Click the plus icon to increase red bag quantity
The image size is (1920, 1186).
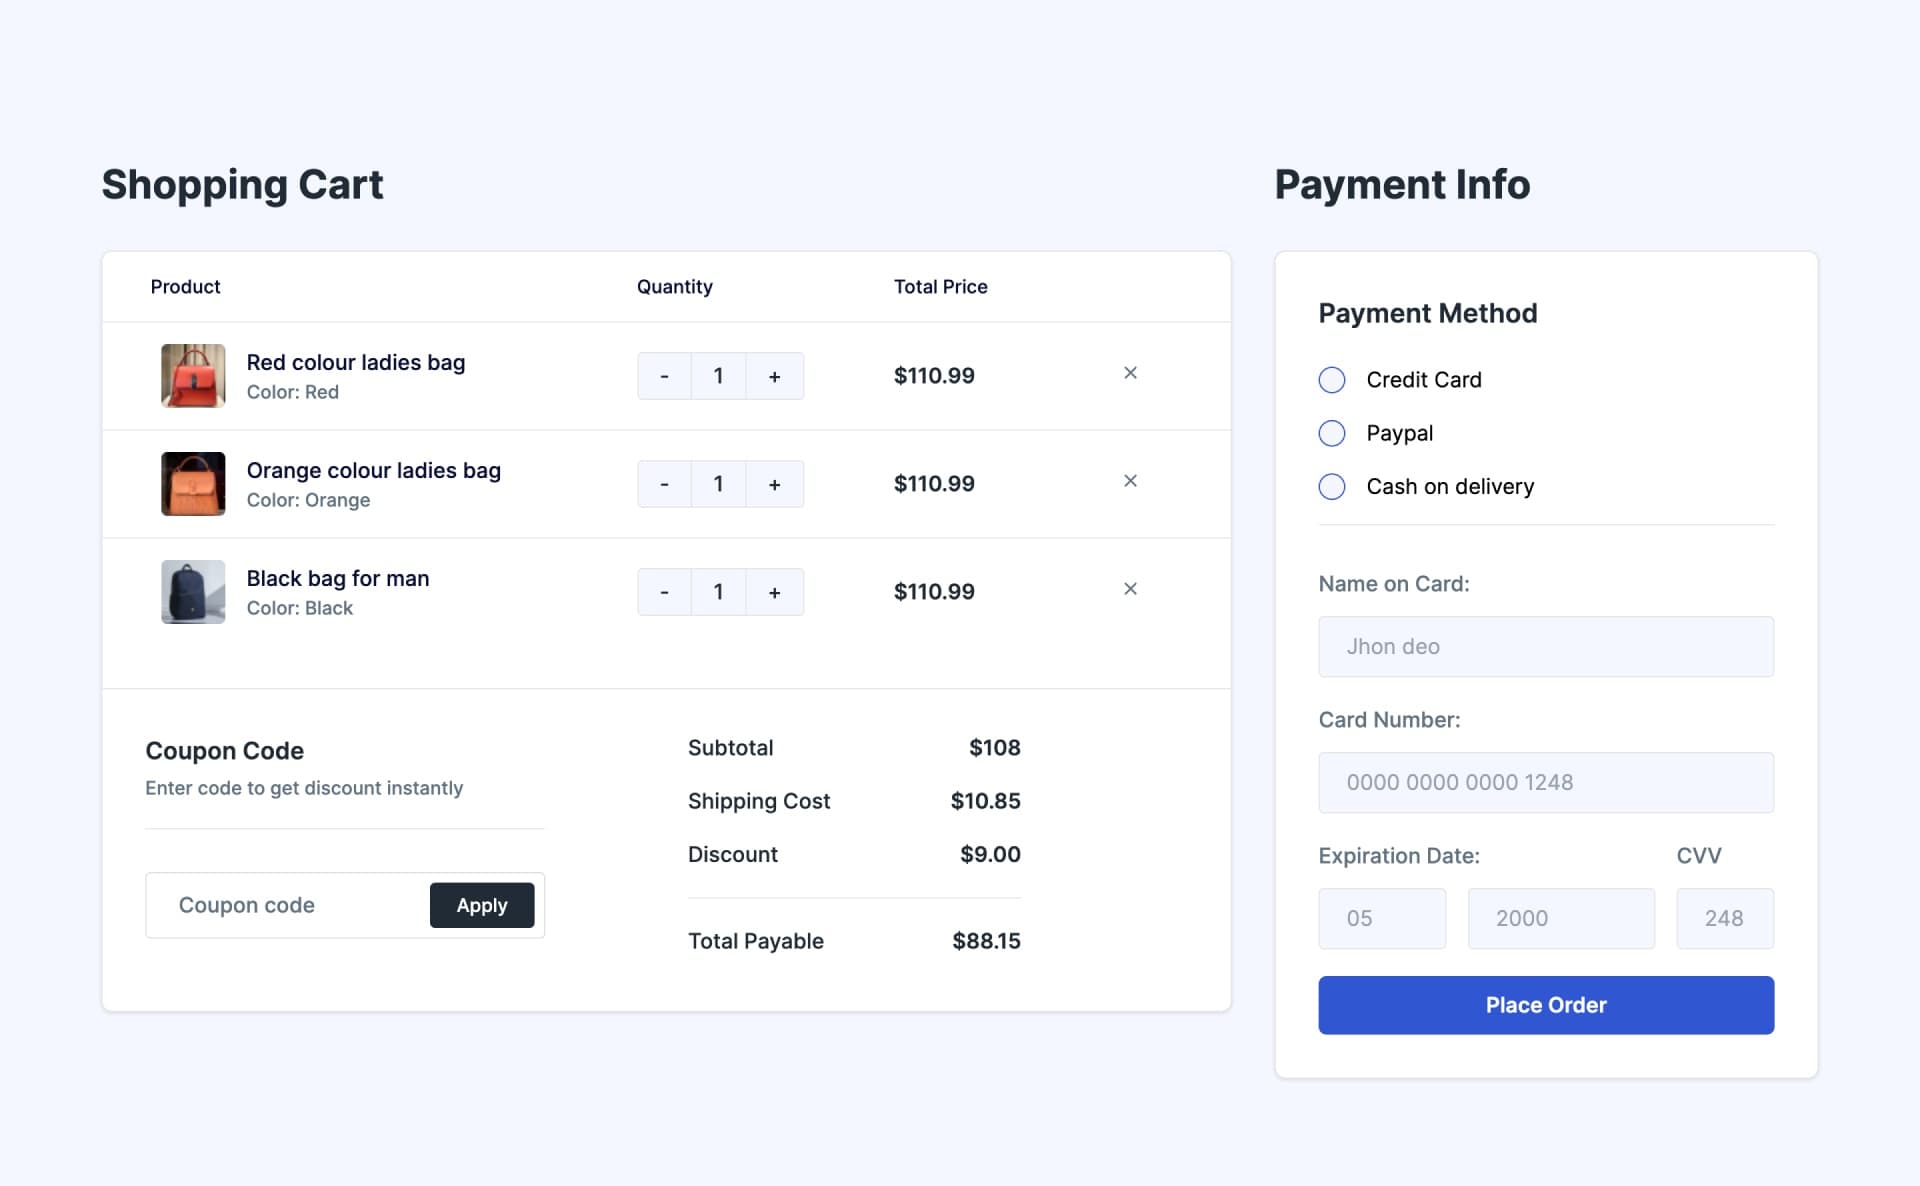coord(772,374)
